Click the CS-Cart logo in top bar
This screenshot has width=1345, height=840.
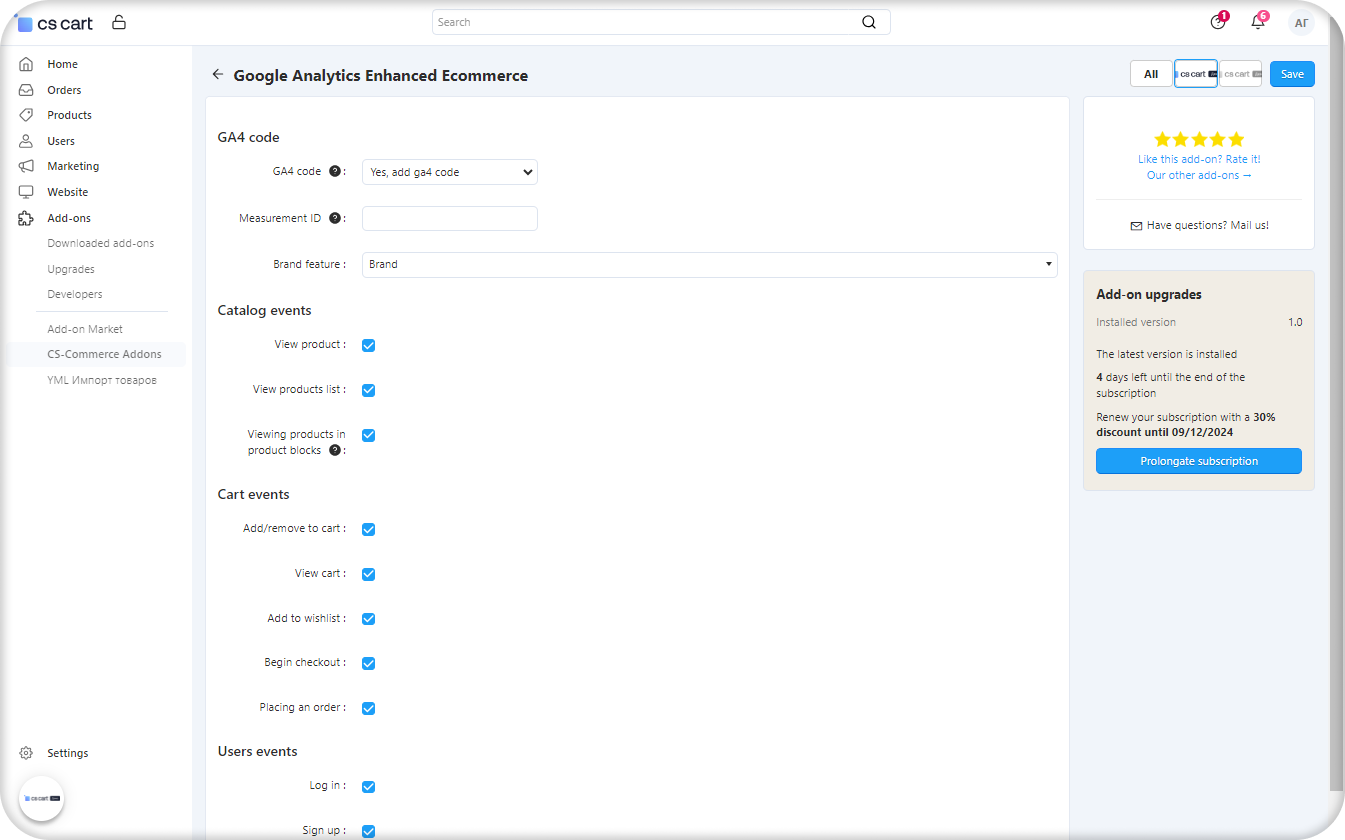pyautogui.click(x=55, y=22)
